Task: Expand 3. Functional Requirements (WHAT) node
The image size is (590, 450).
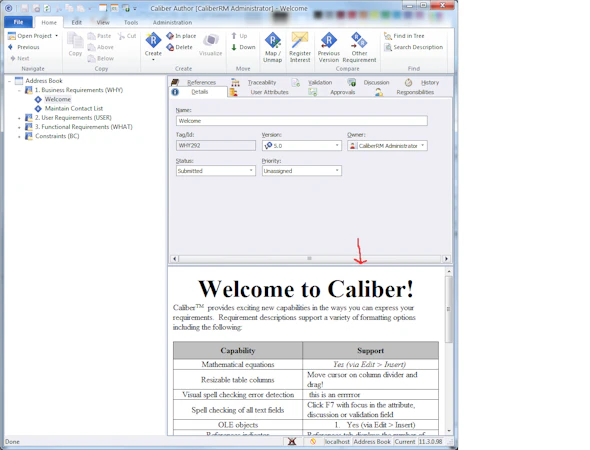Action: click(x=19, y=127)
